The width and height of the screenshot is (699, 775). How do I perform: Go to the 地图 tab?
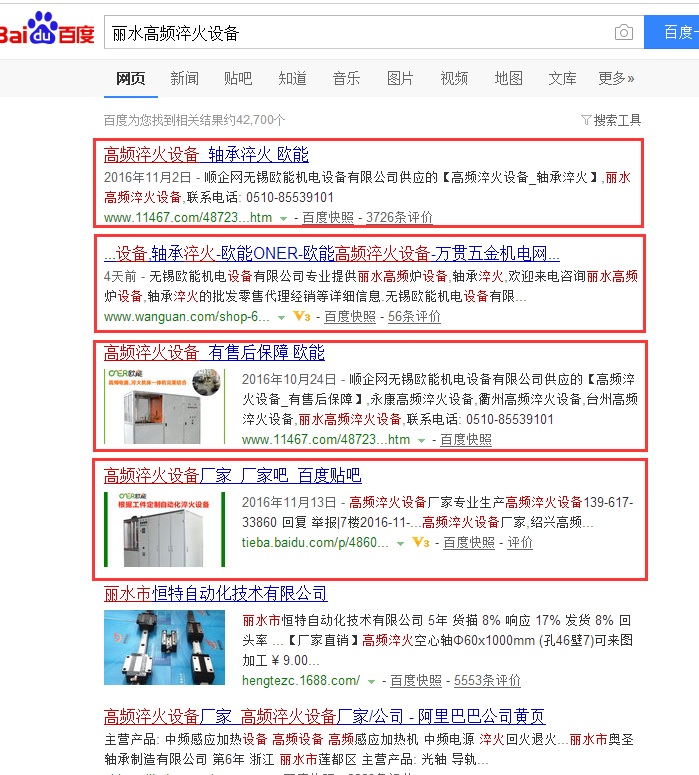pos(508,78)
